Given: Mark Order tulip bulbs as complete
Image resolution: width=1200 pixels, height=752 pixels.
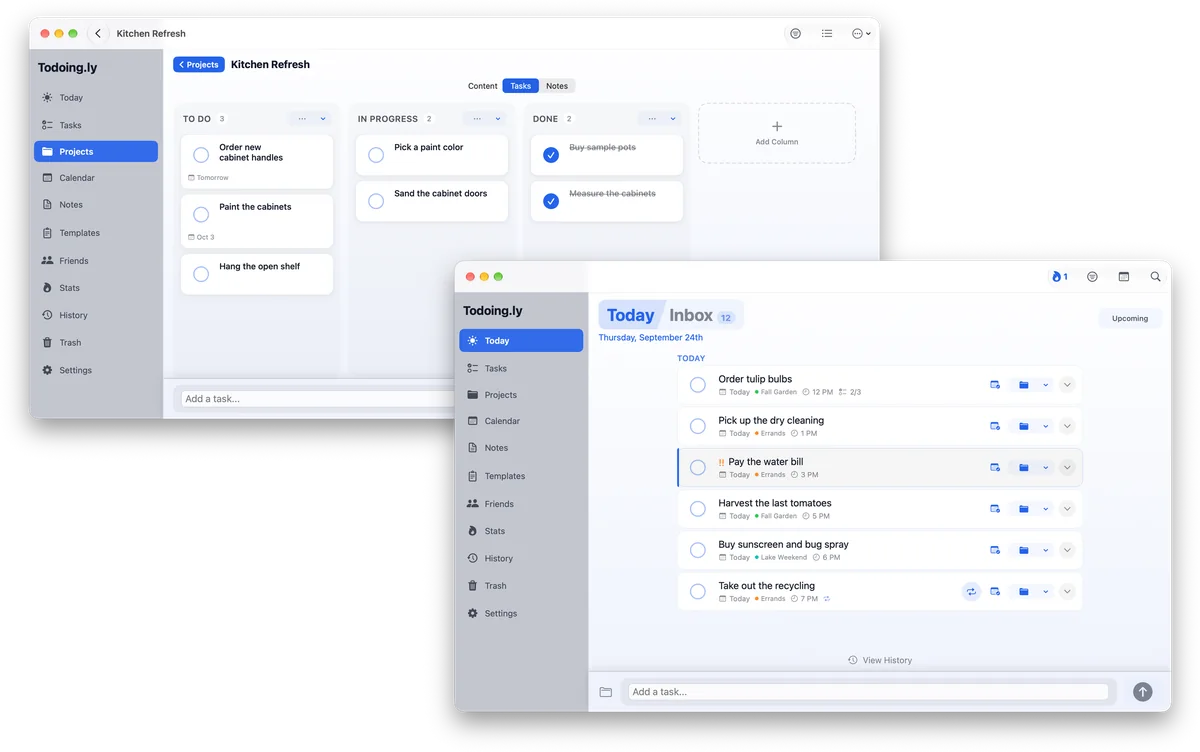Looking at the screenshot, I should [698, 385].
